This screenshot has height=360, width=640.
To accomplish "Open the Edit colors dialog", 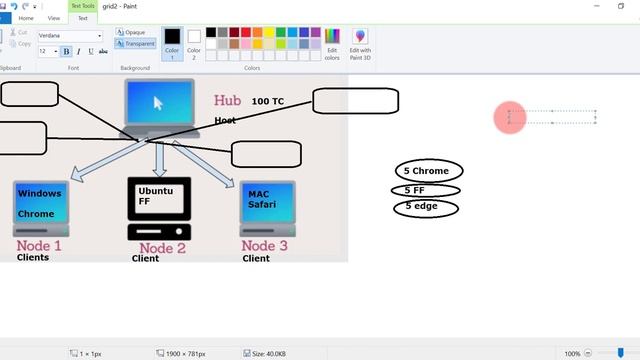I will [x=332, y=44].
